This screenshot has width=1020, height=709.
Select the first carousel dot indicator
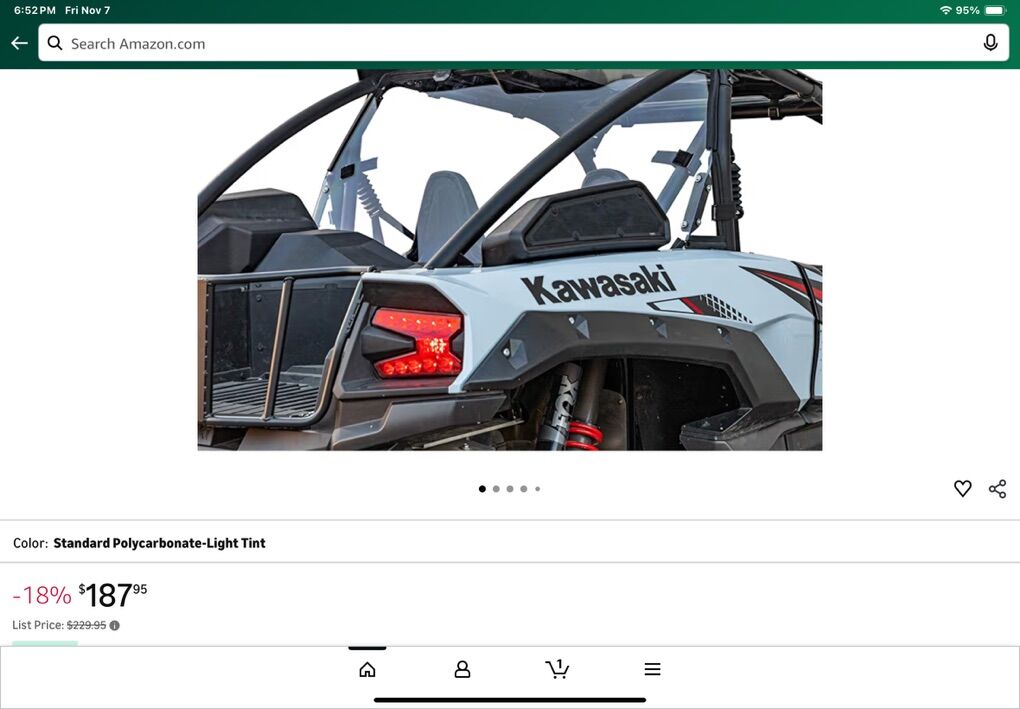481,488
